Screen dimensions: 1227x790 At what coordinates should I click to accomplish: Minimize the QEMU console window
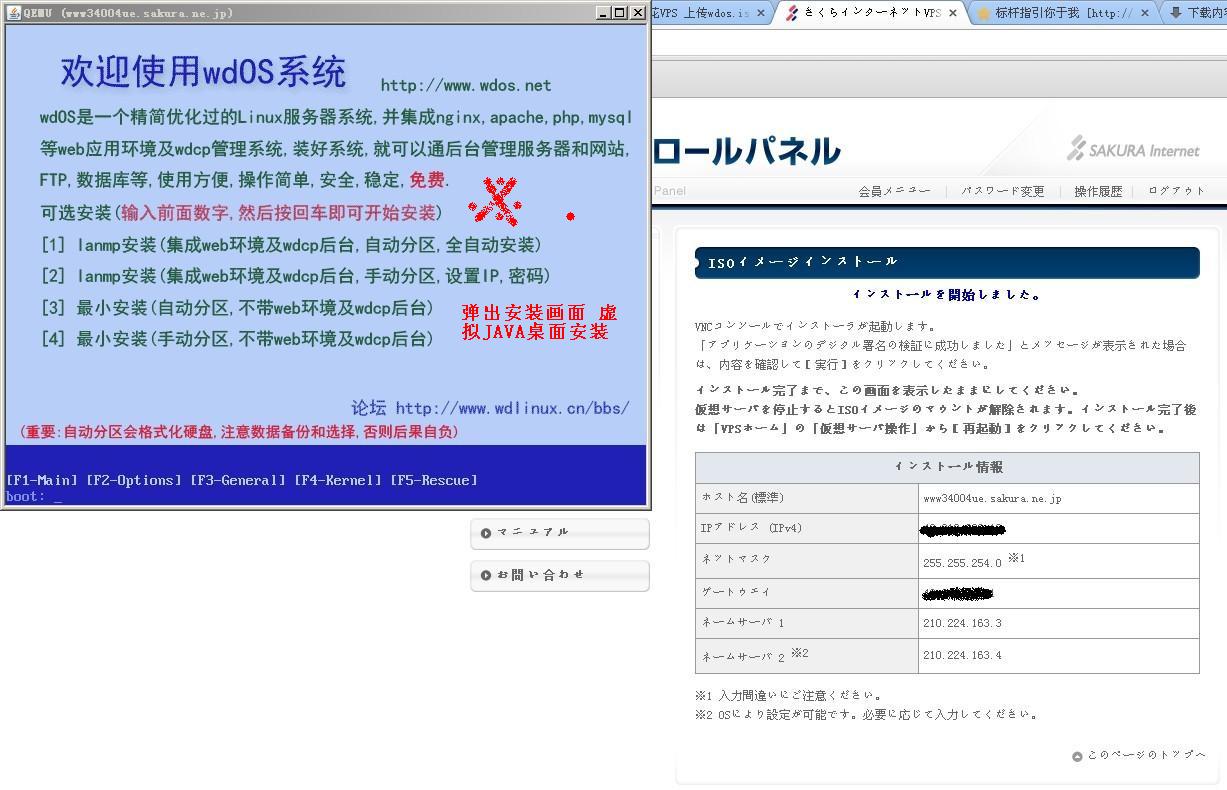pos(603,13)
